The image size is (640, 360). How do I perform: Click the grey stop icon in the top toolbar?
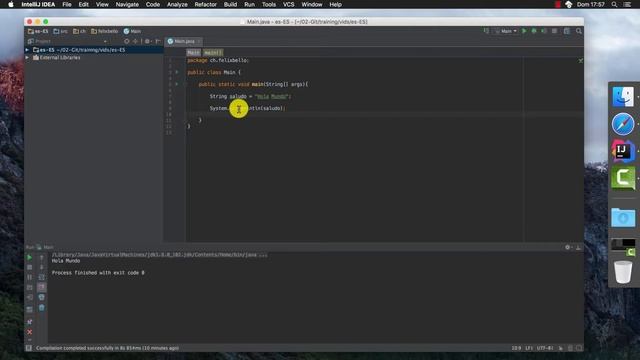[554, 31]
